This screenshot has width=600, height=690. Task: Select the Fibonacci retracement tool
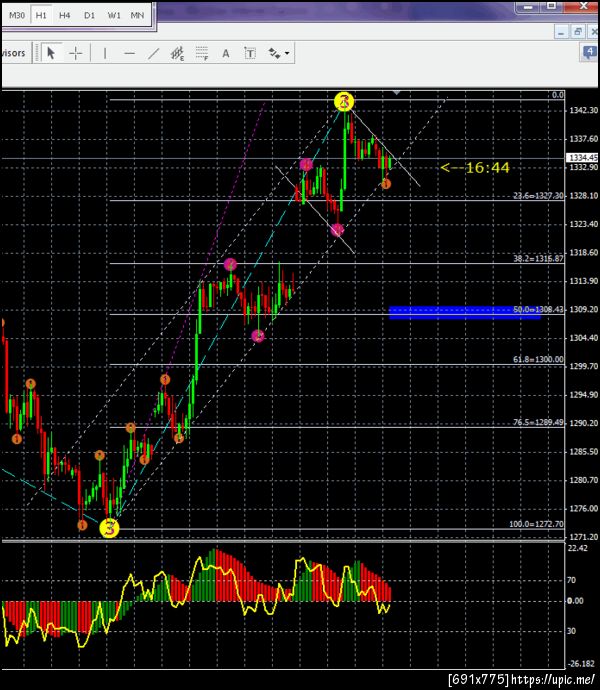point(202,54)
